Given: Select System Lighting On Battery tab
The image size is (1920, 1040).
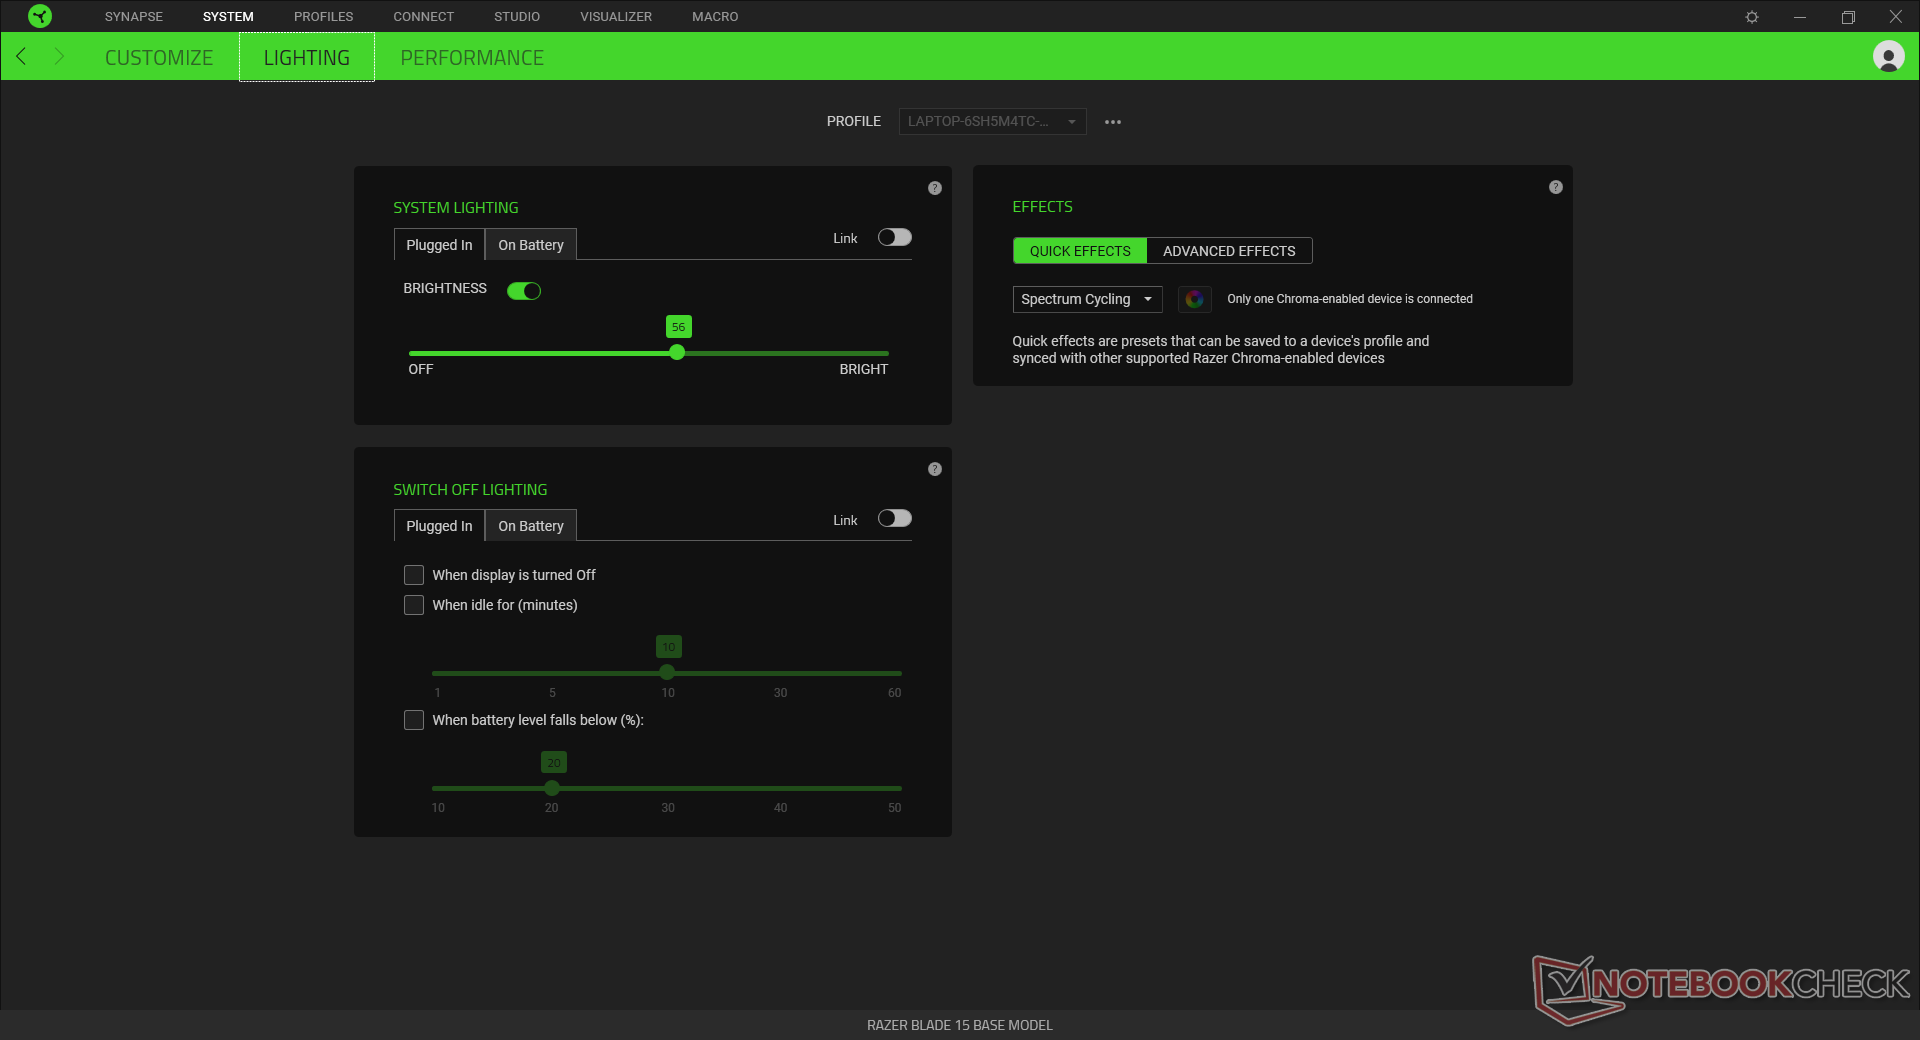Looking at the screenshot, I should pyautogui.click(x=531, y=245).
